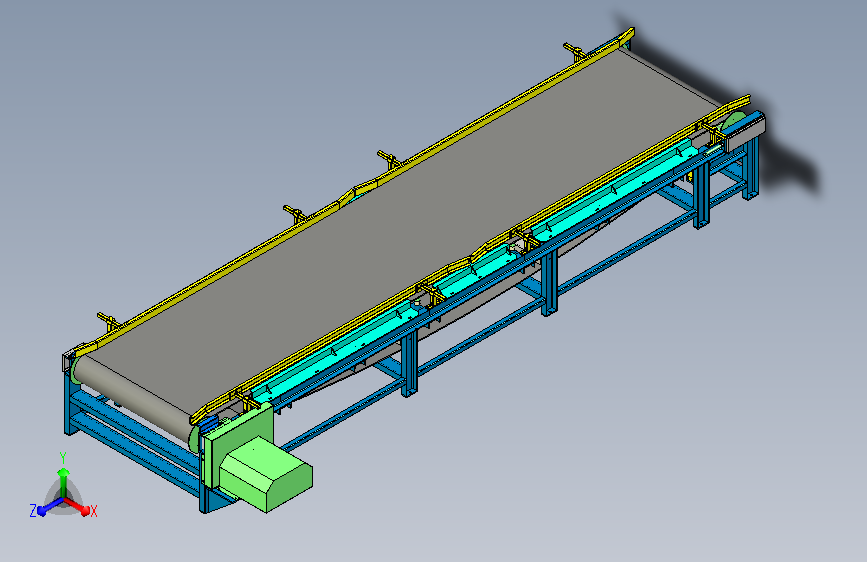Select the gray end roller at left end
The image size is (867, 562).
[135, 396]
